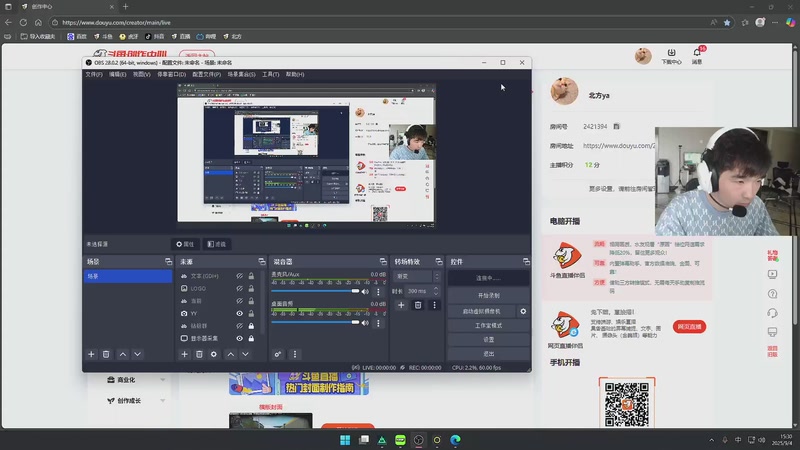The image size is (800, 450).
Task: Open virtual camera settings gear
Action: [x=523, y=311]
